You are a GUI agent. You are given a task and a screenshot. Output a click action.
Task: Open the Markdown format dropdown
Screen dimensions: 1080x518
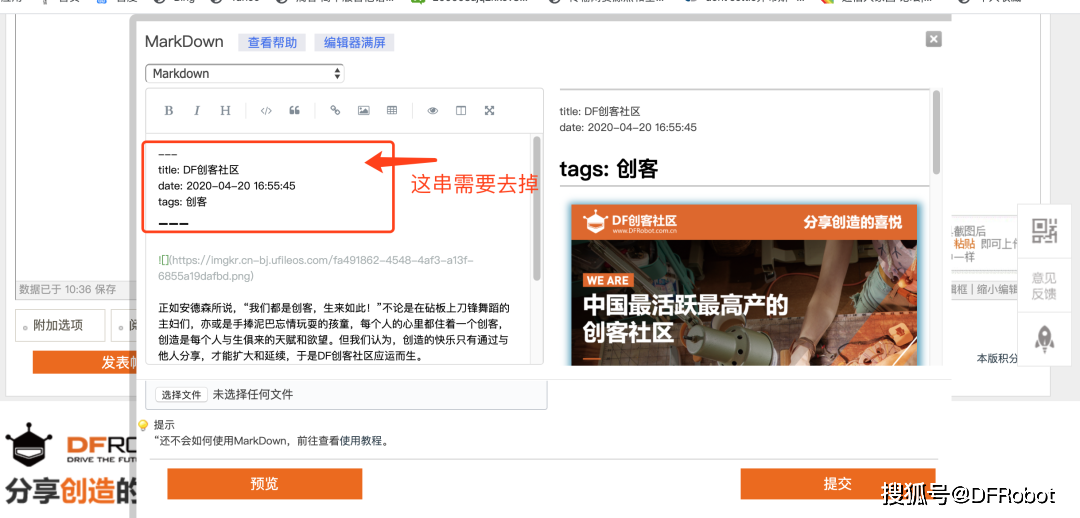tap(245, 74)
